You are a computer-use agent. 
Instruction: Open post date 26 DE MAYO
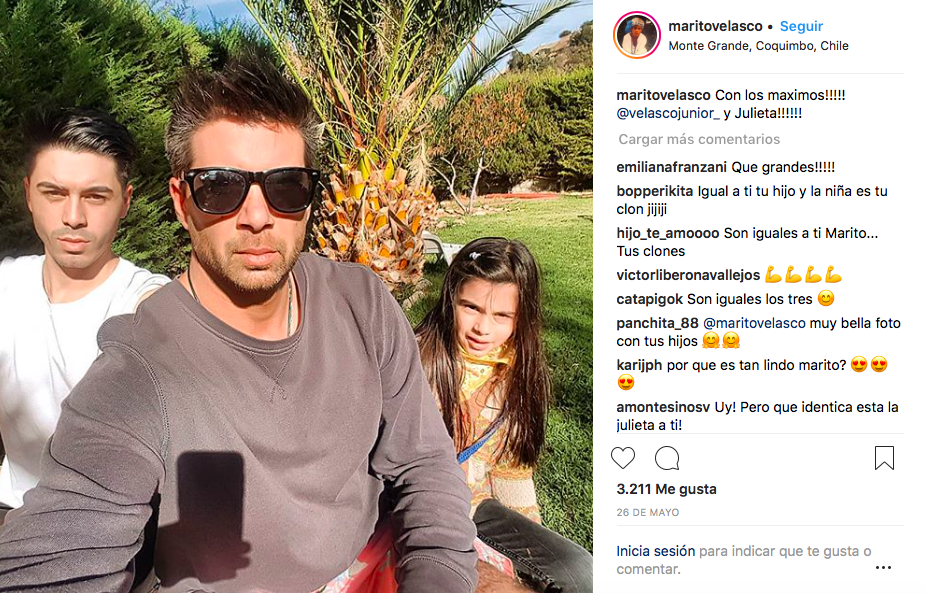pos(648,513)
